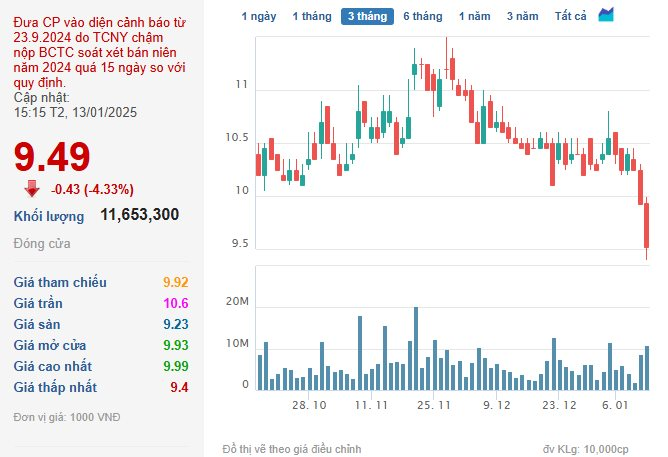Viewport: 668px width, 457px height.
Task: Click the 'Giá cao nhất' label
Action: click(x=53, y=366)
